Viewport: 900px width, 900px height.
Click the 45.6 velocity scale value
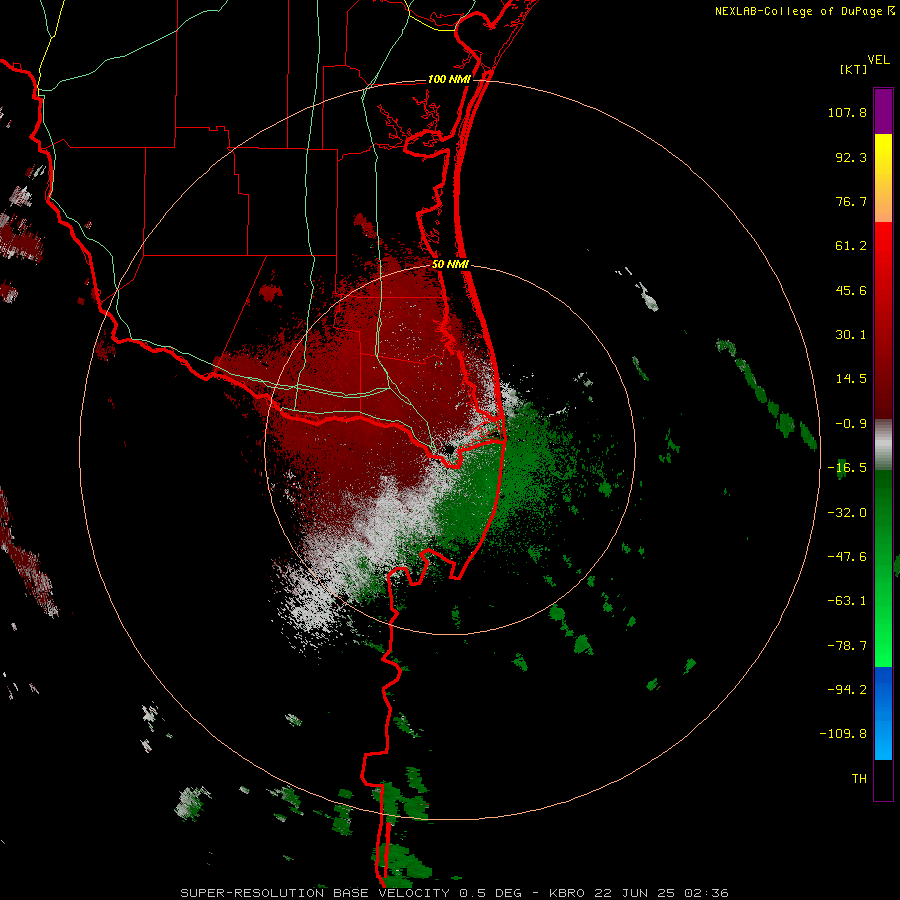pos(851,290)
